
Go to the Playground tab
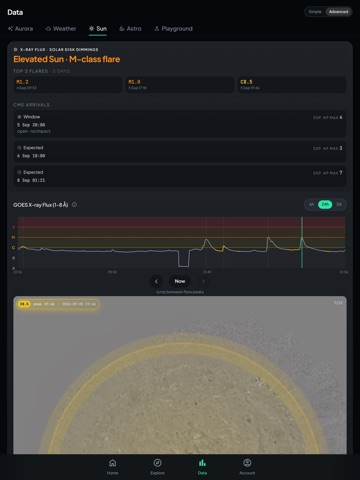[173, 29]
